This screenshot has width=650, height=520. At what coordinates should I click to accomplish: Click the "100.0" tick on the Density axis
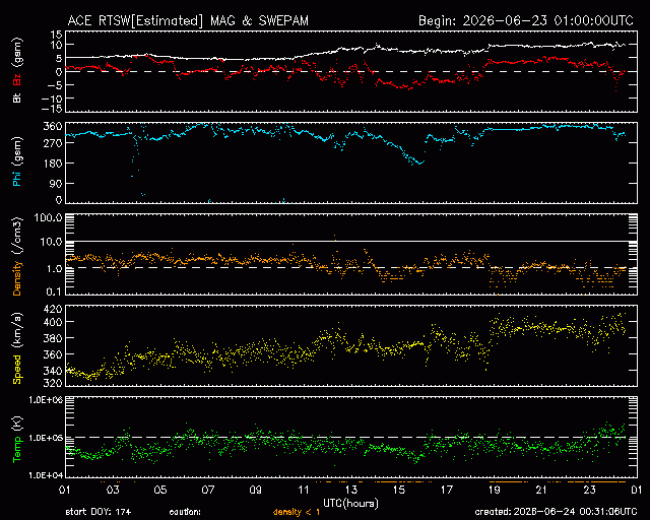(48, 218)
